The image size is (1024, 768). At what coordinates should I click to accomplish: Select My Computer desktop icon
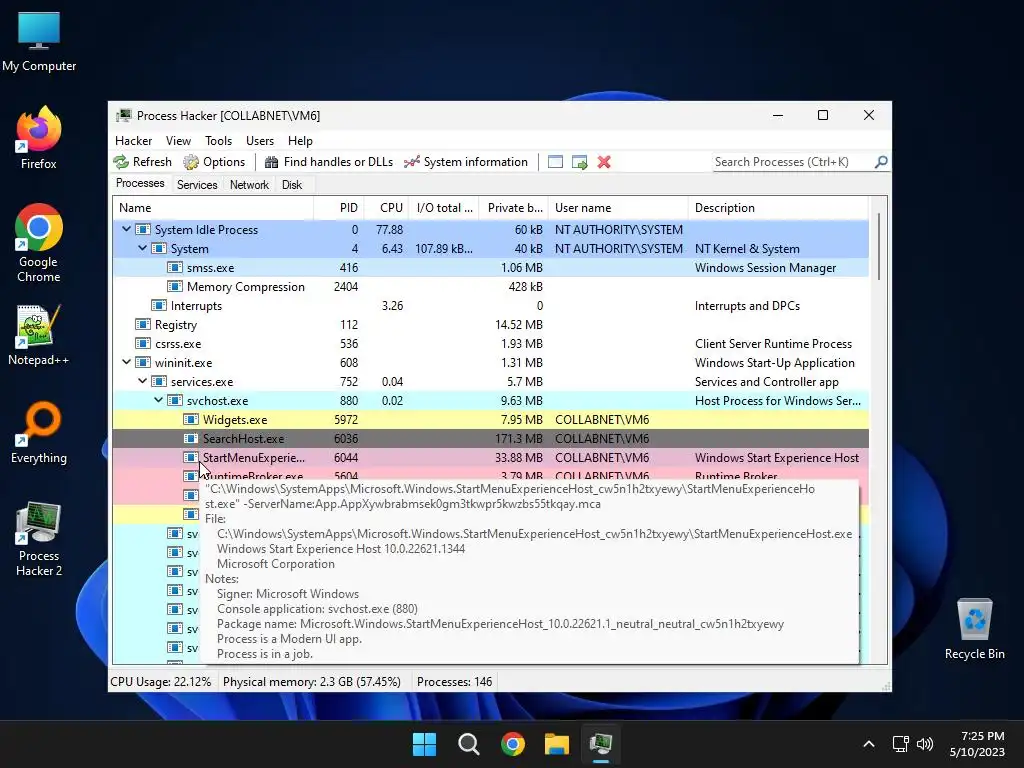pyautogui.click(x=39, y=40)
